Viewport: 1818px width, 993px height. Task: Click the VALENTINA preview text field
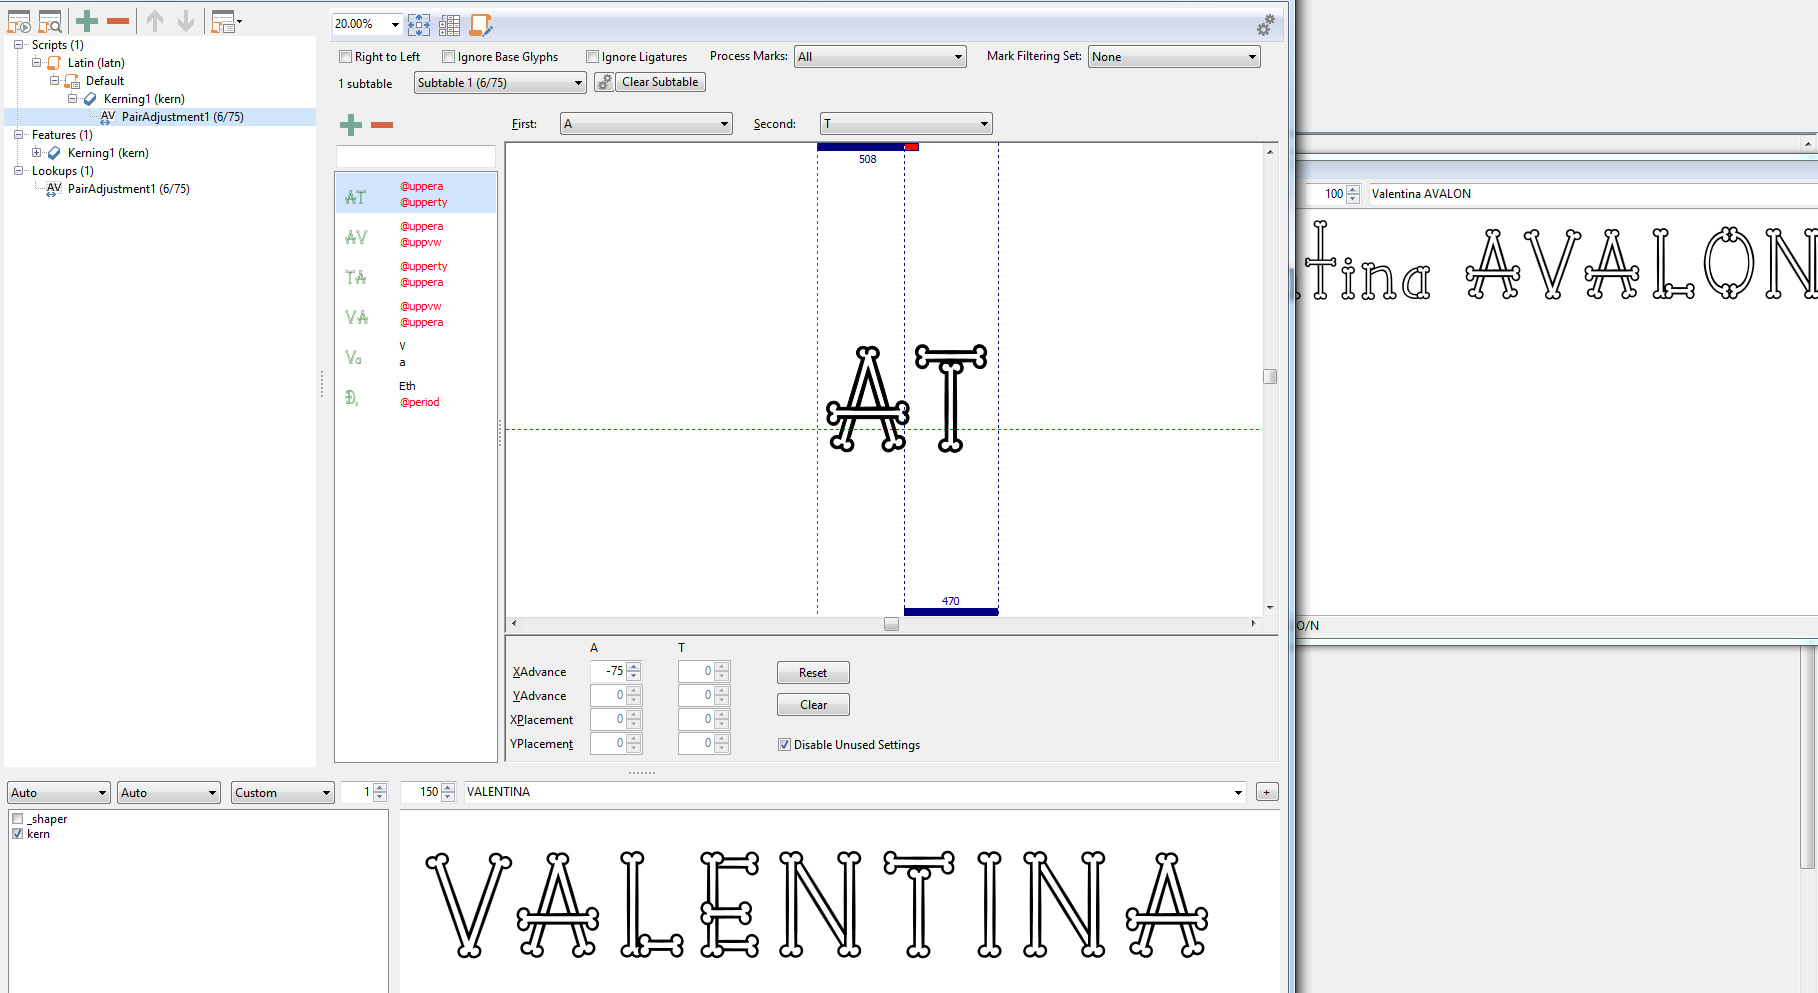click(x=849, y=792)
